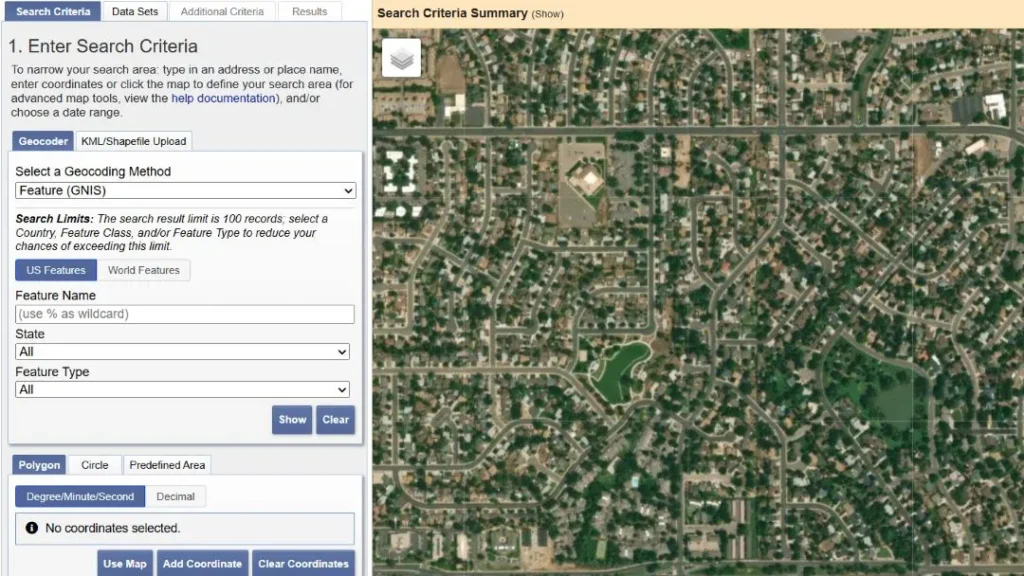Open the Data Sets tab
1024x576 pixels.
[135, 12]
